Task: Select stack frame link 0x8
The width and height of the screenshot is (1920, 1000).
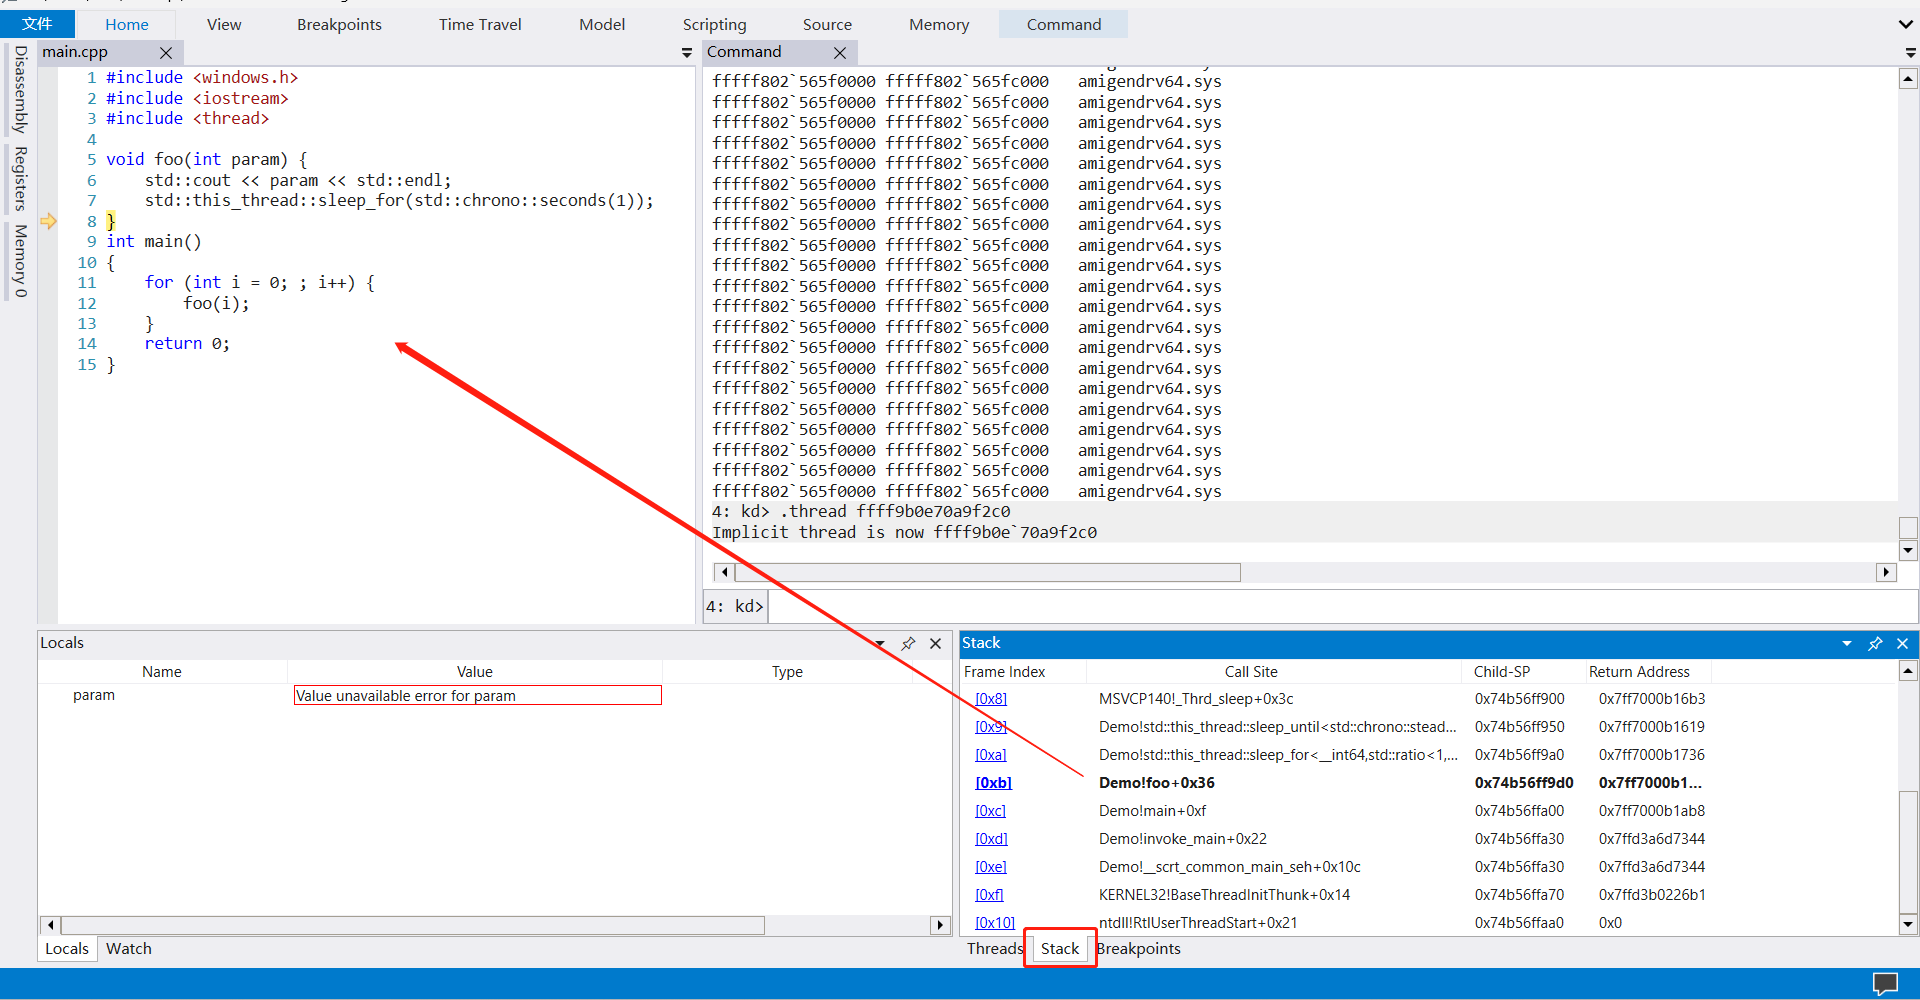Action: point(990,699)
